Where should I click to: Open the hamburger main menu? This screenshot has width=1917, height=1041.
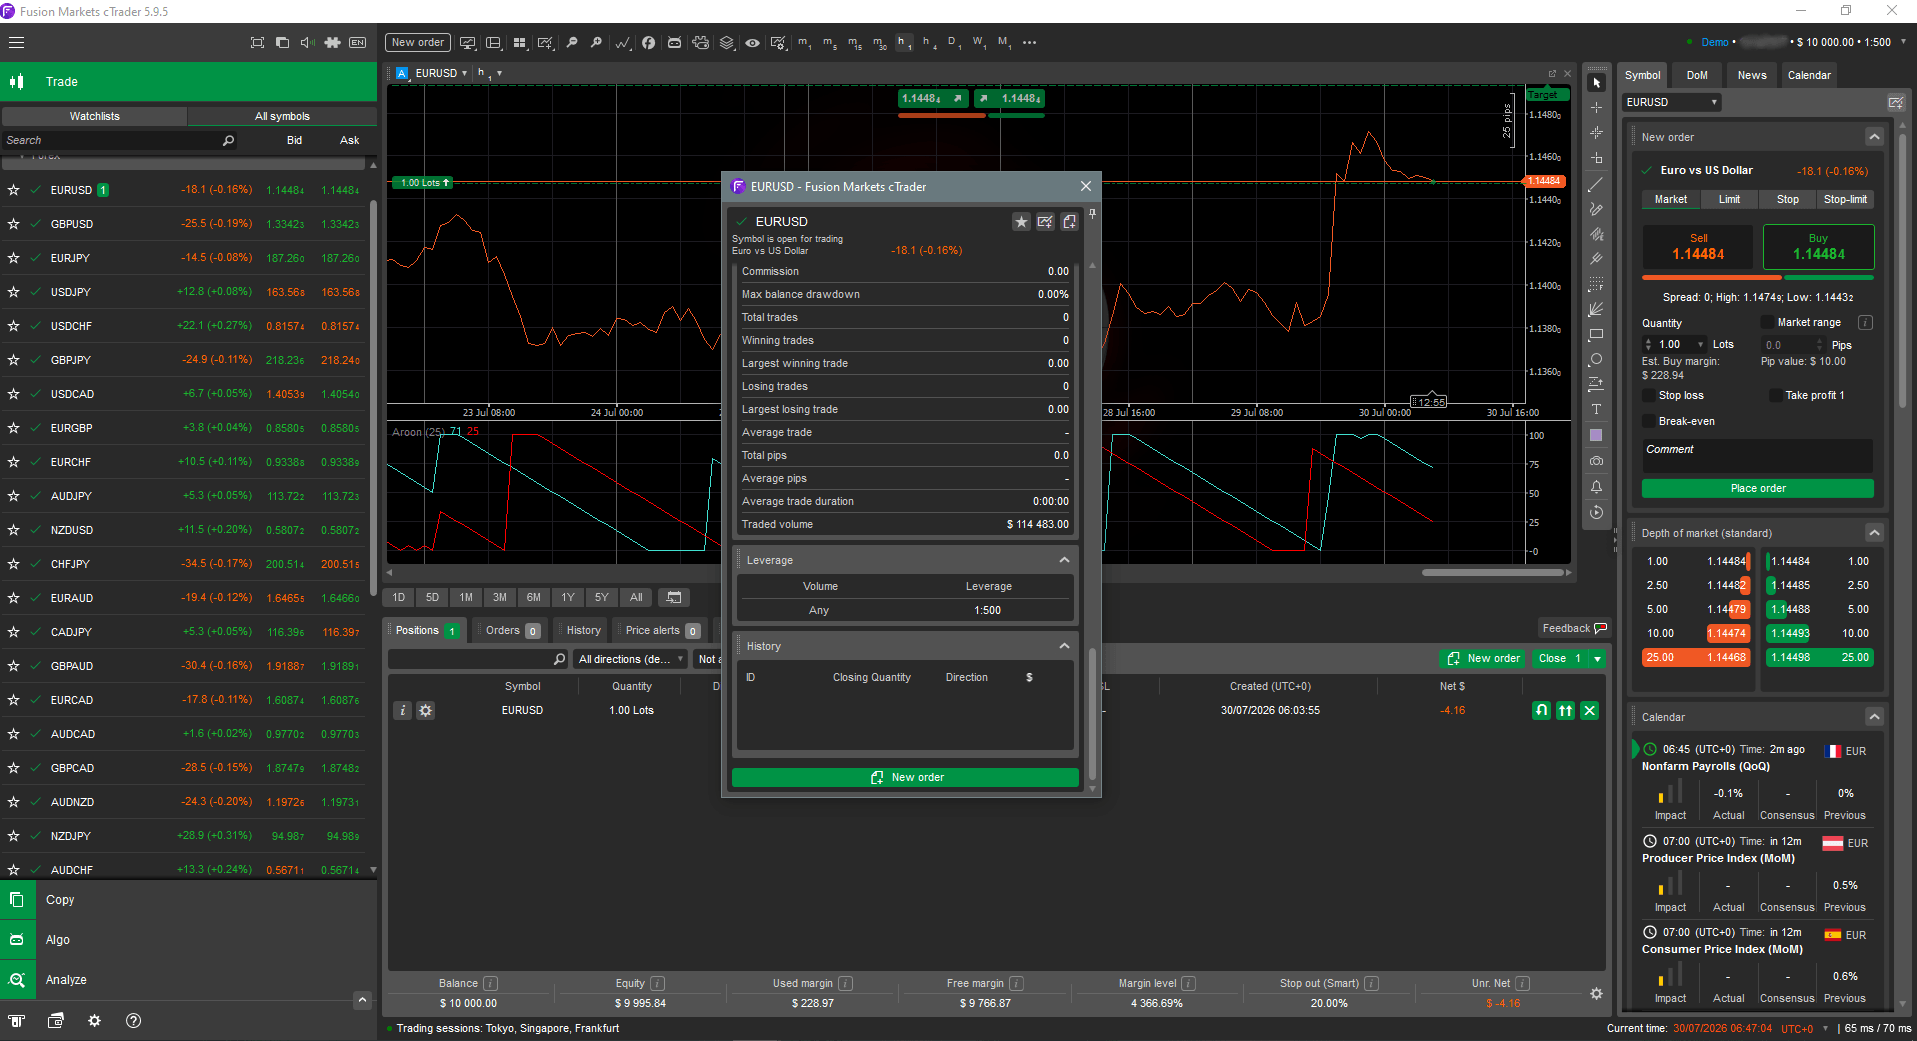pyautogui.click(x=16, y=43)
